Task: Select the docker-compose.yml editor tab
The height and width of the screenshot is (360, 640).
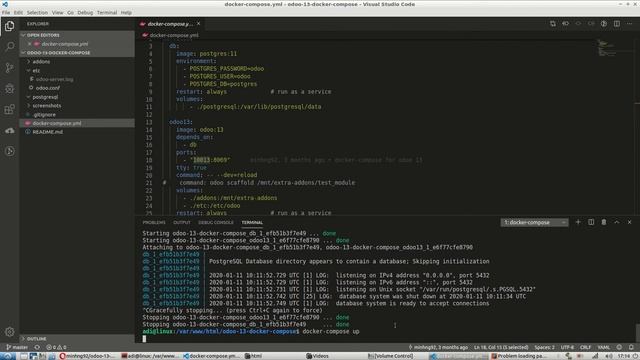Action: [x=170, y=24]
